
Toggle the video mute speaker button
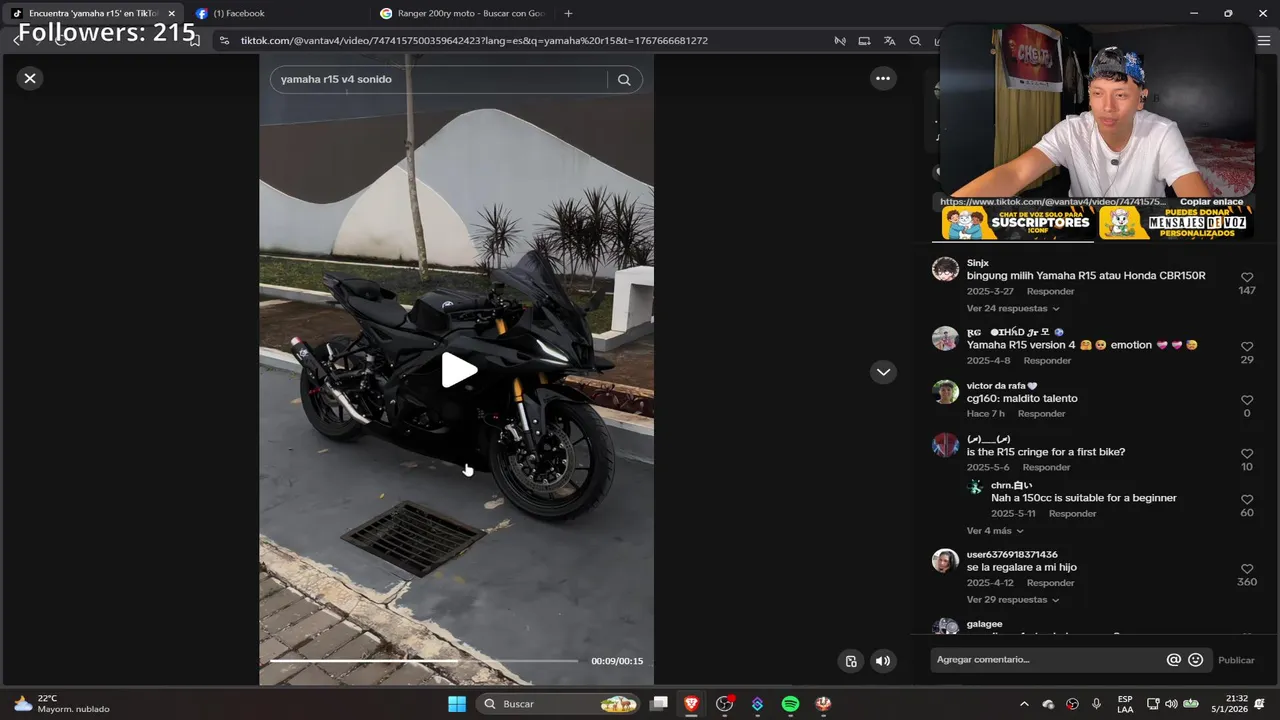(883, 661)
